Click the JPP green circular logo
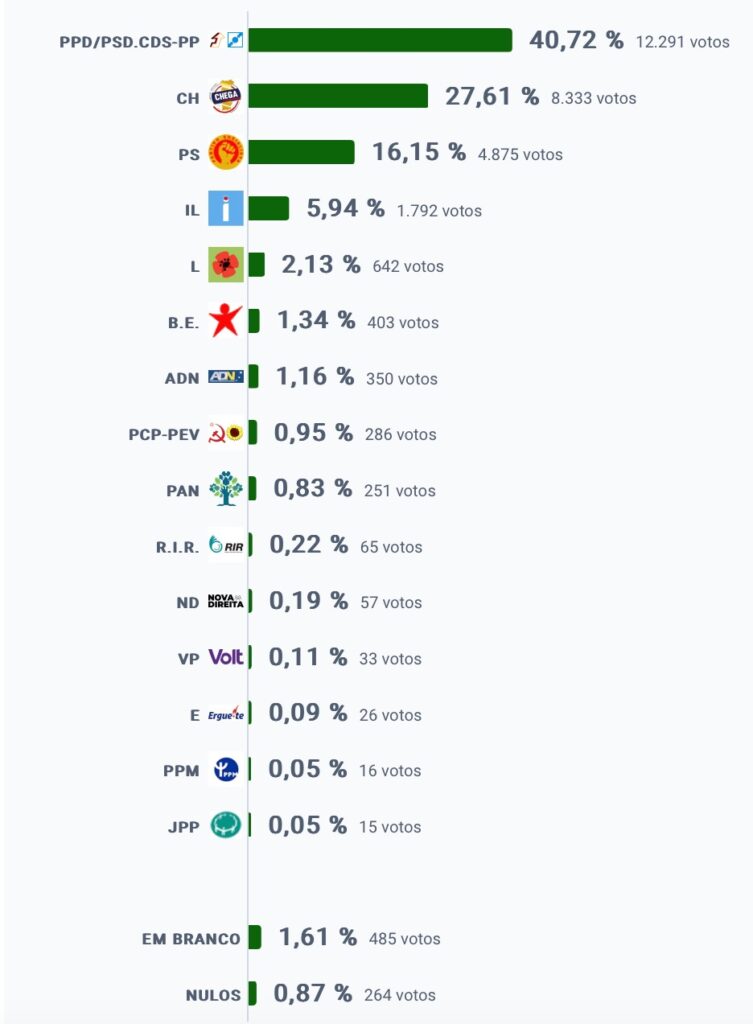This screenshot has width=753, height=1024. (x=225, y=825)
